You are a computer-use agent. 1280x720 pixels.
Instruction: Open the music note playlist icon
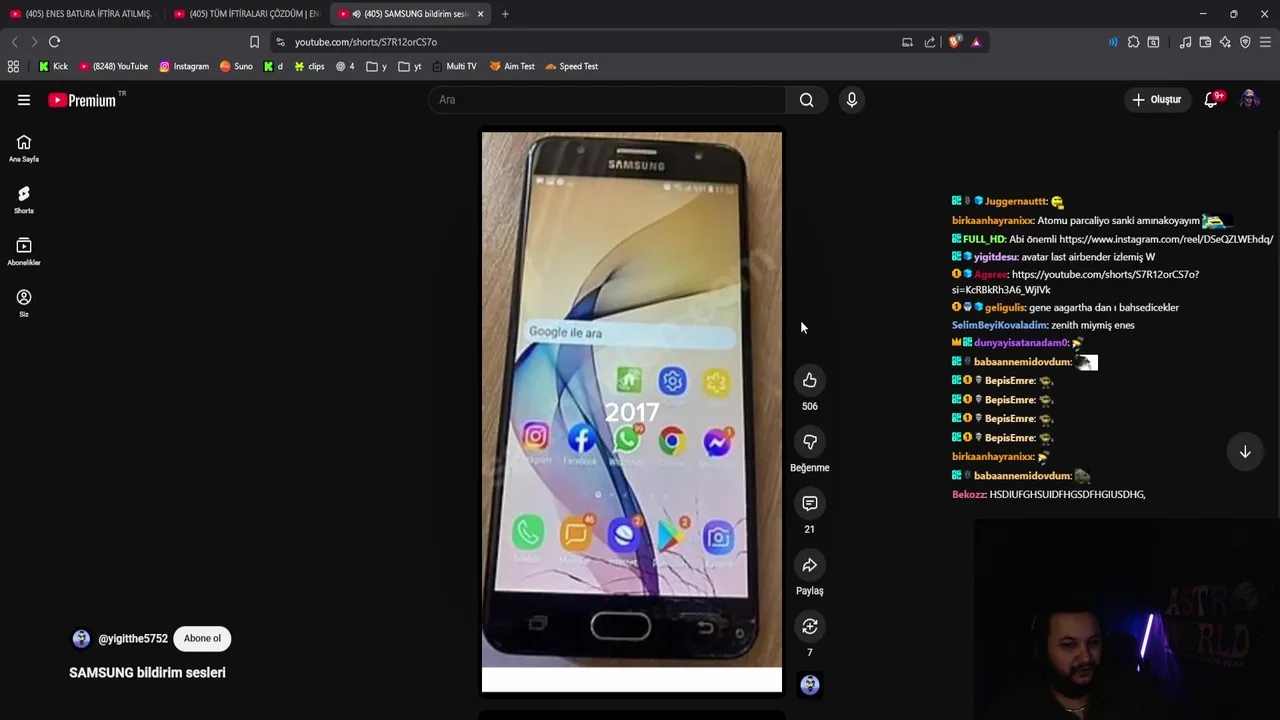point(1185,42)
